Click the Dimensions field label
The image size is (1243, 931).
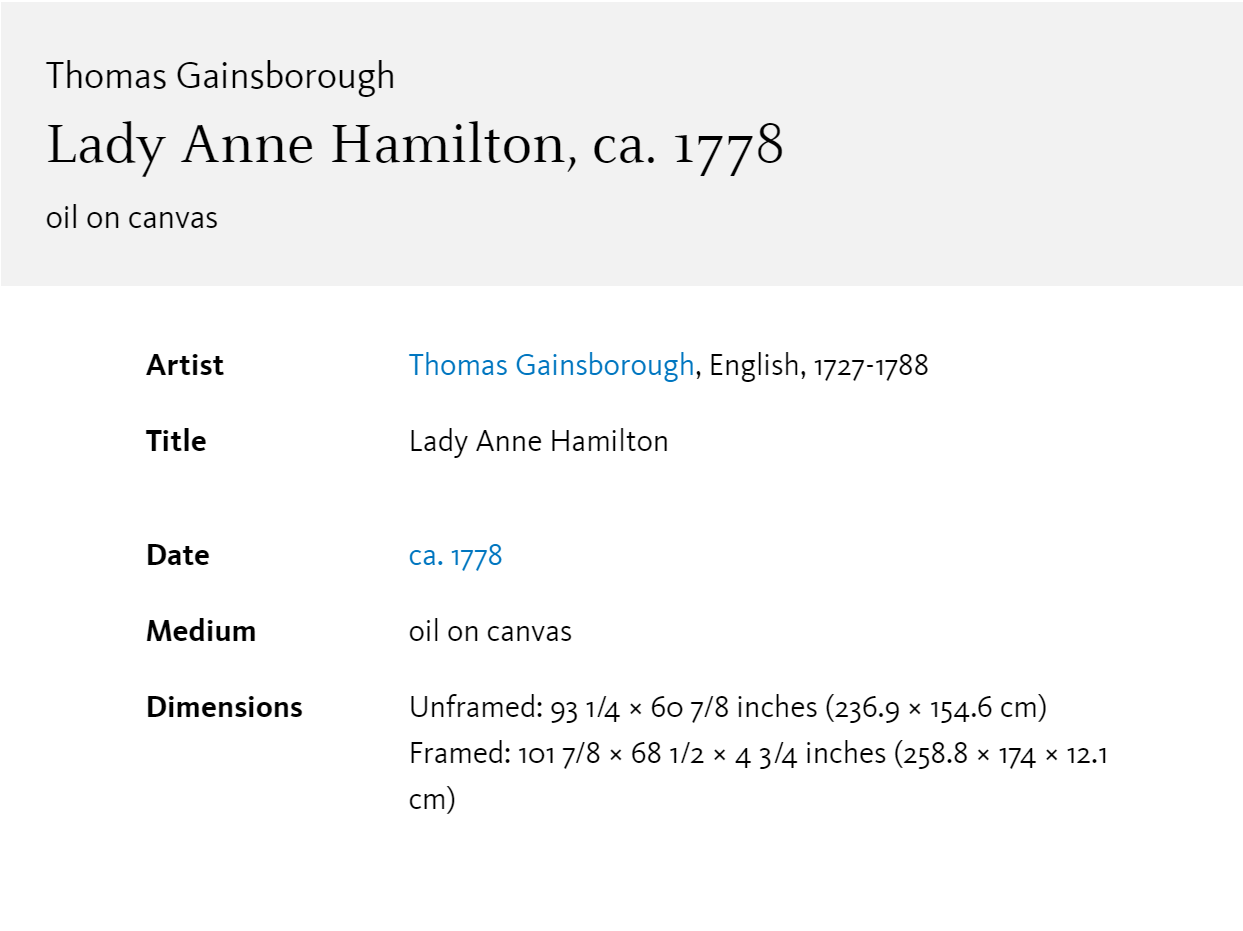(224, 707)
